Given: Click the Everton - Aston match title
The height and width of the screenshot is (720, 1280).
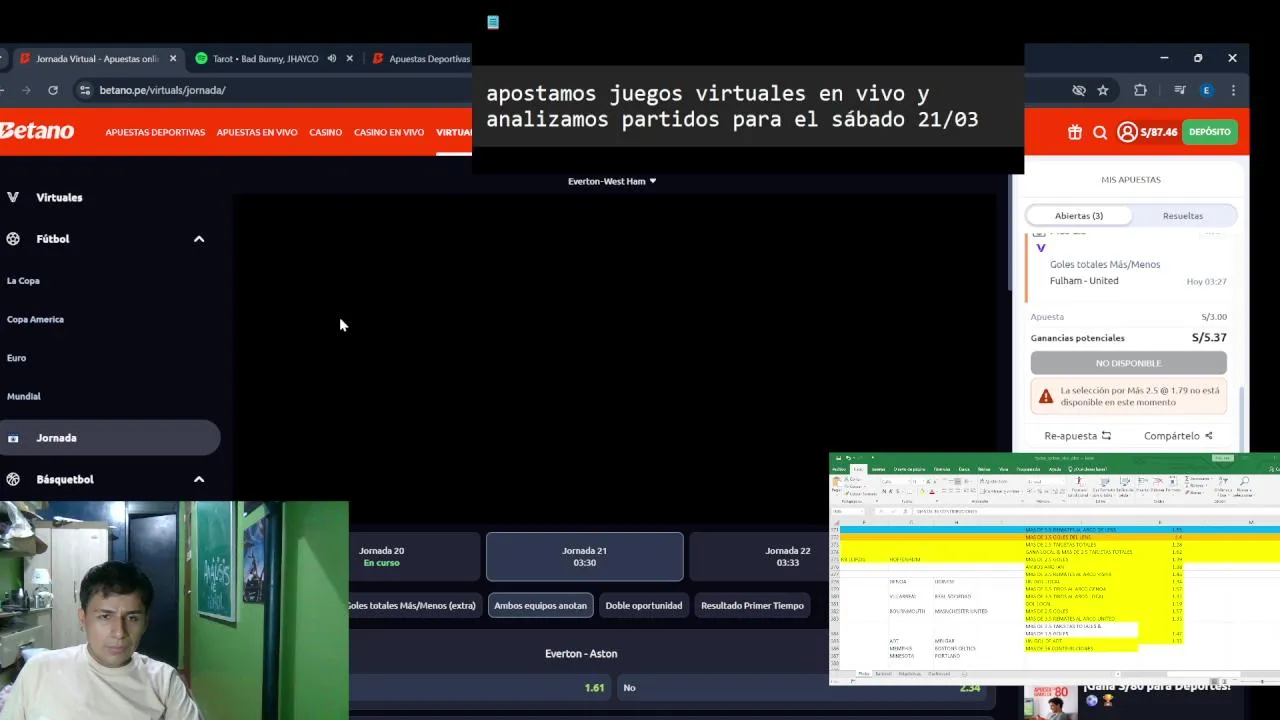Looking at the screenshot, I should coord(581,654).
